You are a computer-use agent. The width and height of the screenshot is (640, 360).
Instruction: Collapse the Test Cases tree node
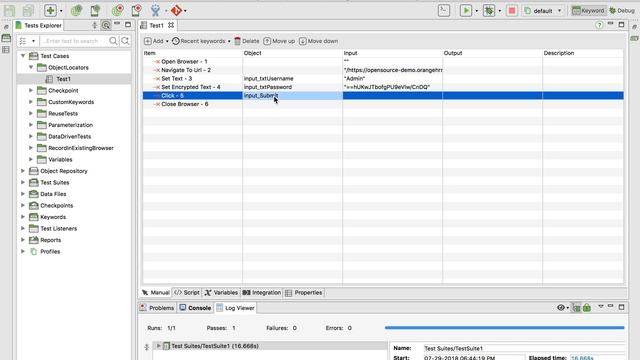pos(23,56)
